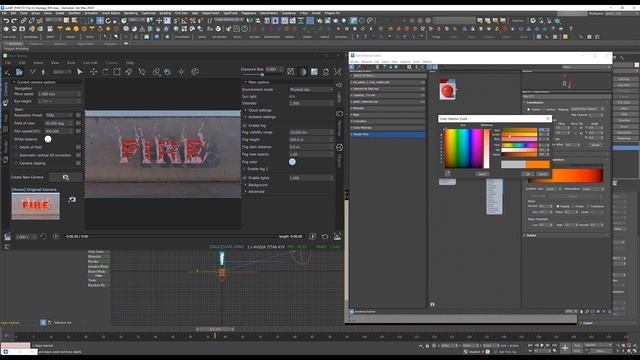Click Cancel in Color Selector

point(542,174)
